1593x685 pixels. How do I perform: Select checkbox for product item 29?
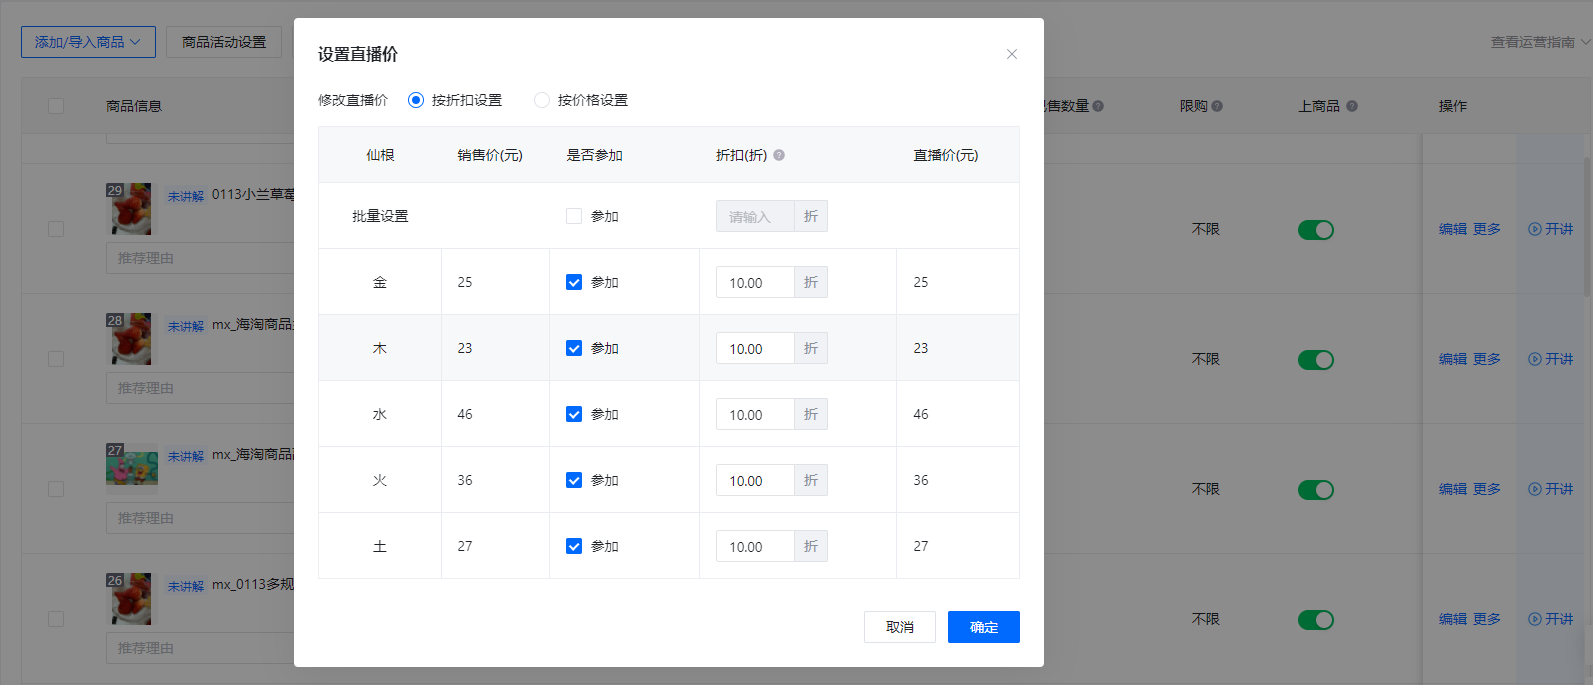pos(56,229)
